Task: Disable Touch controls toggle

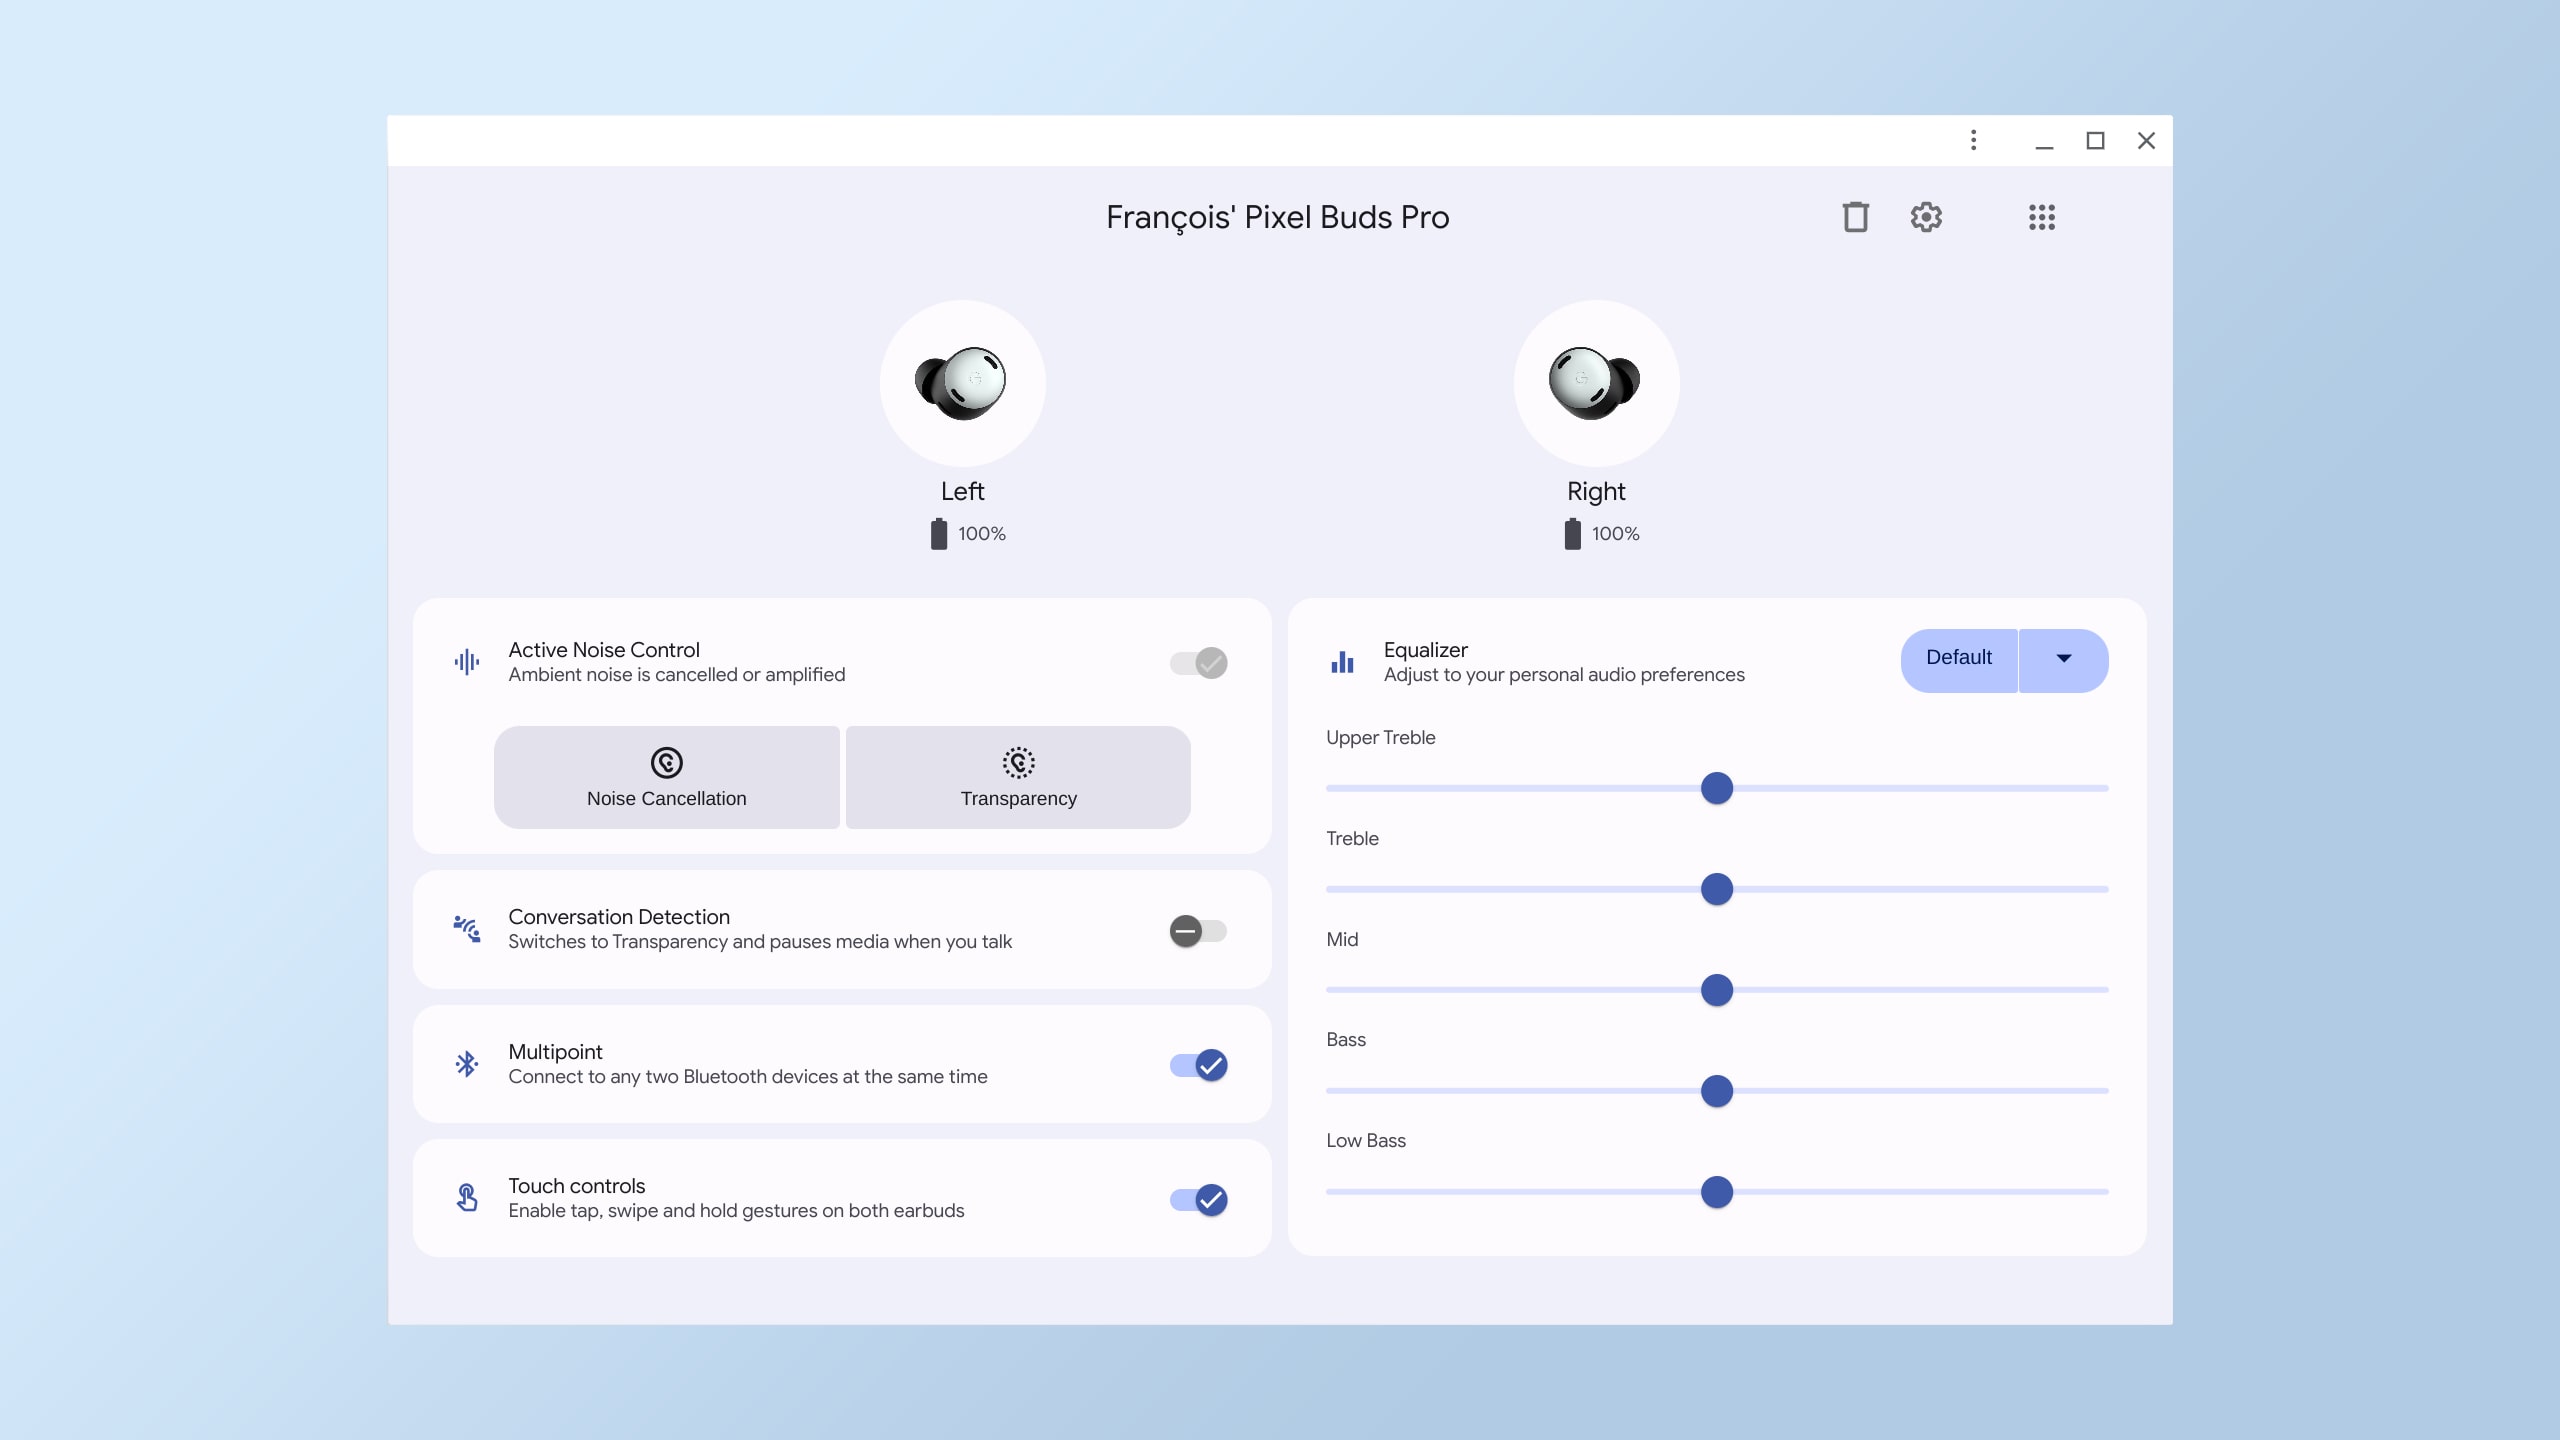Action: click(x=1199, y=1199)
